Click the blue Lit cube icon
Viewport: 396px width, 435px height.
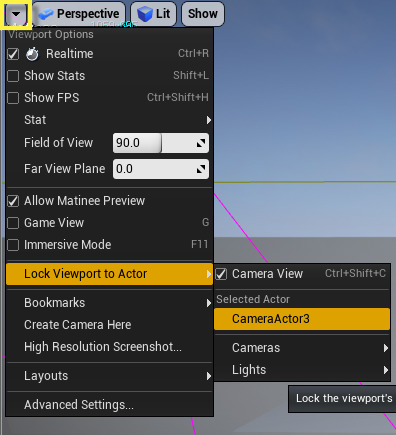[145, 14]
